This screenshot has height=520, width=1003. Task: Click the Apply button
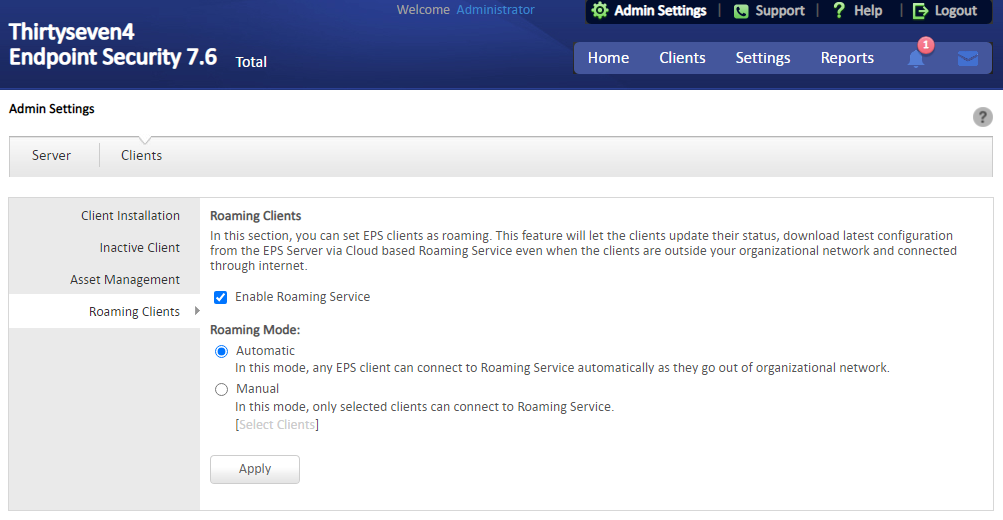[x=255, y=469]
